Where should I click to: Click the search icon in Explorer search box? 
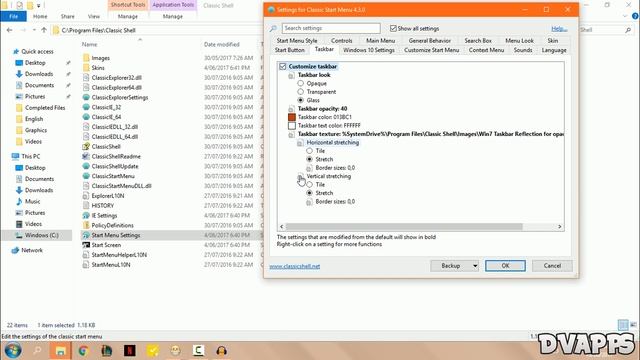628,30
